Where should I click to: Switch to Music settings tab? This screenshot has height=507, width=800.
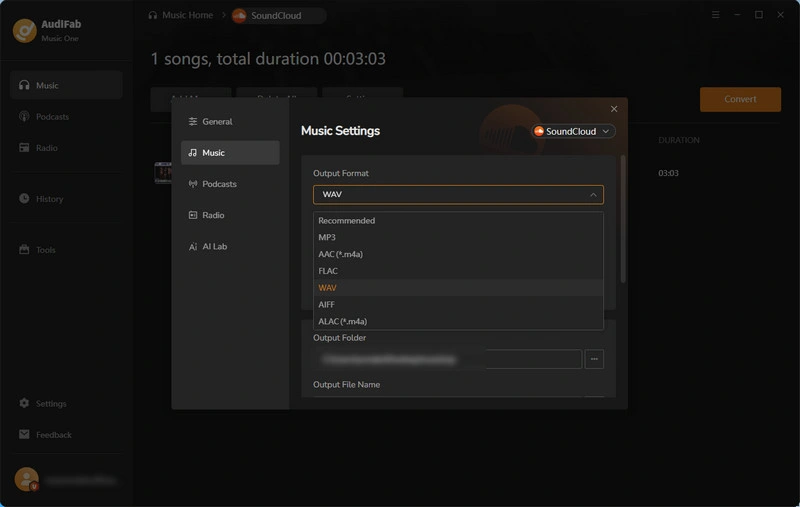pyautogui.click(x=230, y=153)
